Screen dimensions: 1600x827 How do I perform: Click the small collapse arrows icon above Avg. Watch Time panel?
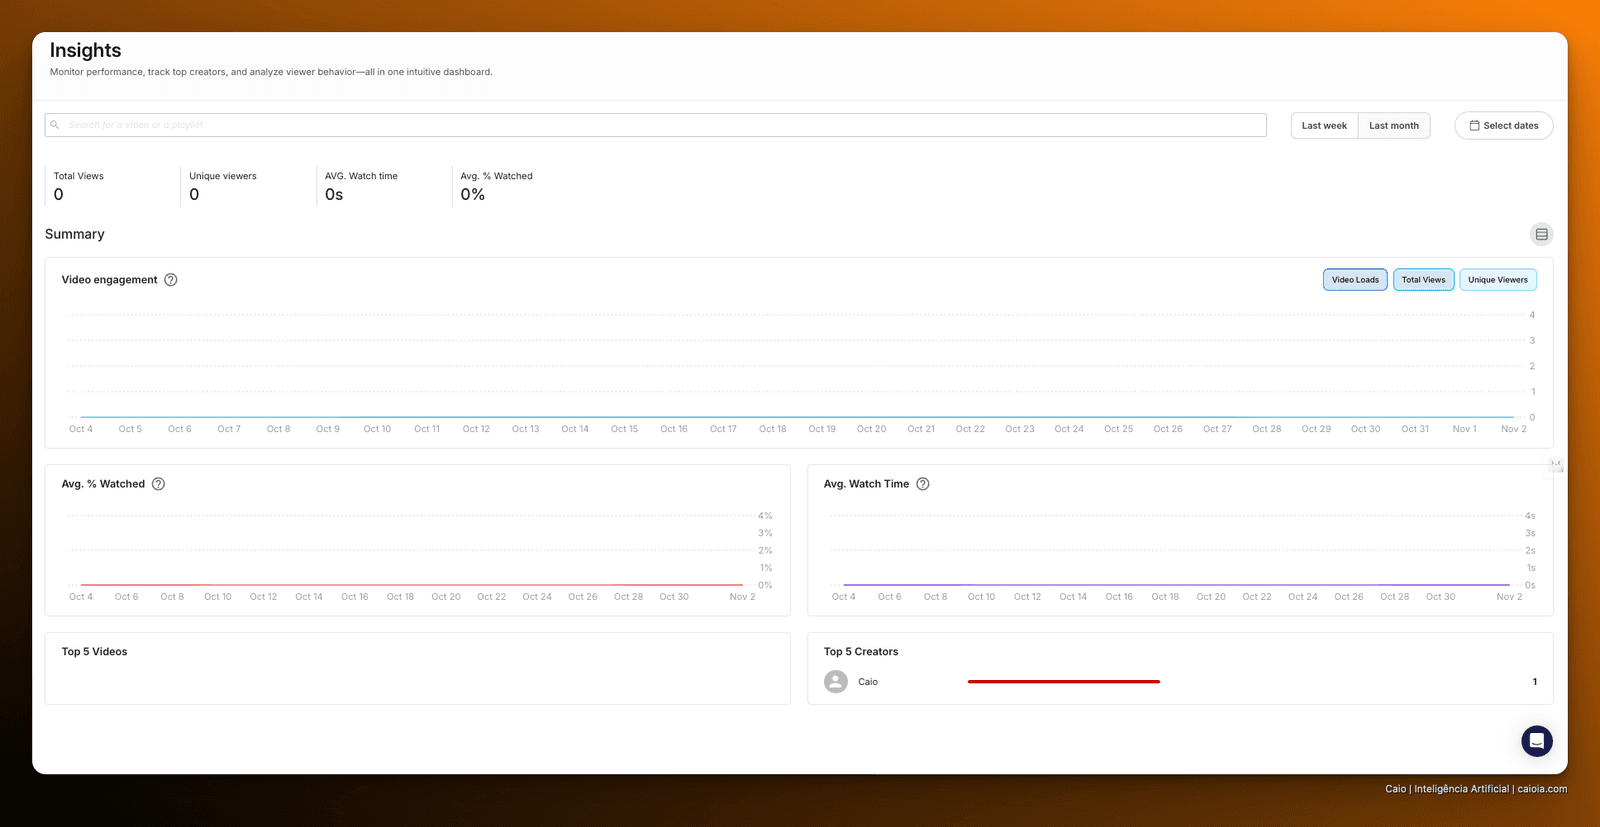point(1556,464)
